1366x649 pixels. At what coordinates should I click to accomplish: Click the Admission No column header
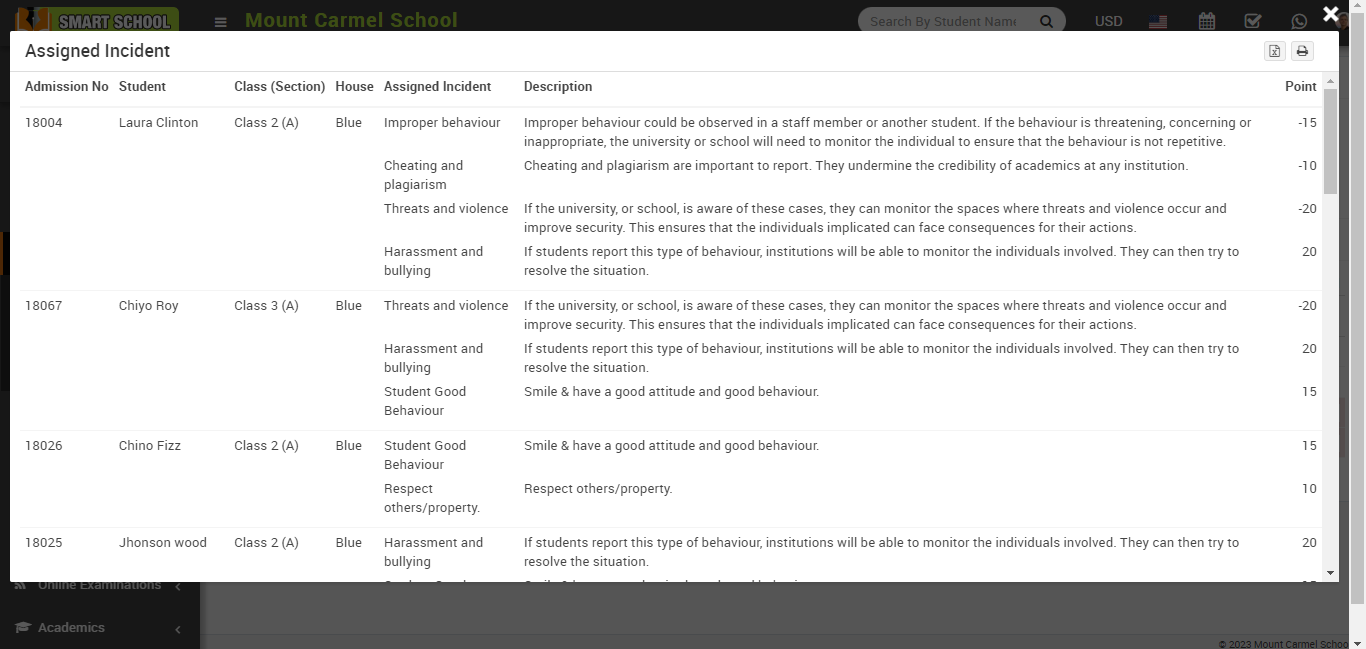66,87
